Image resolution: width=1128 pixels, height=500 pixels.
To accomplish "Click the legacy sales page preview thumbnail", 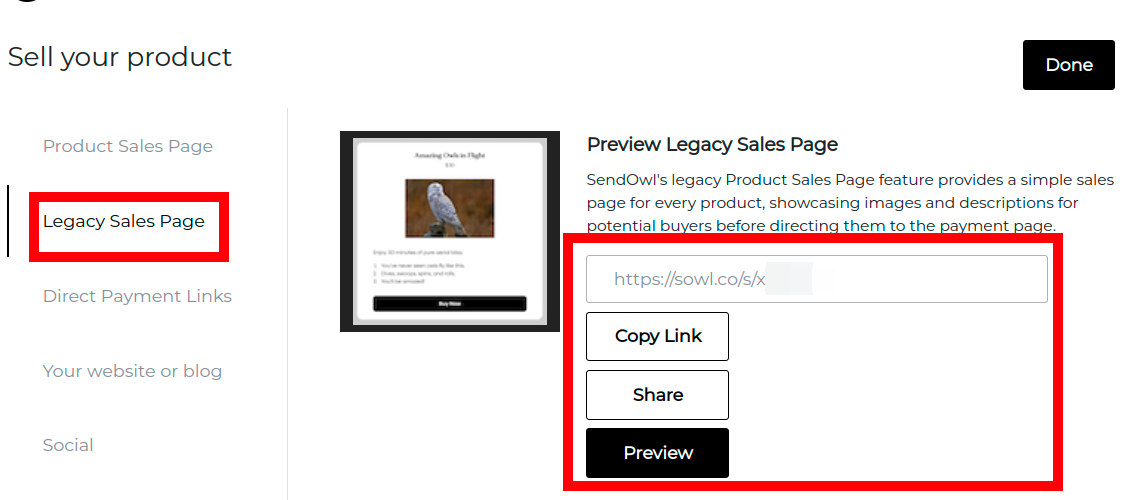I will click(450, 232).
